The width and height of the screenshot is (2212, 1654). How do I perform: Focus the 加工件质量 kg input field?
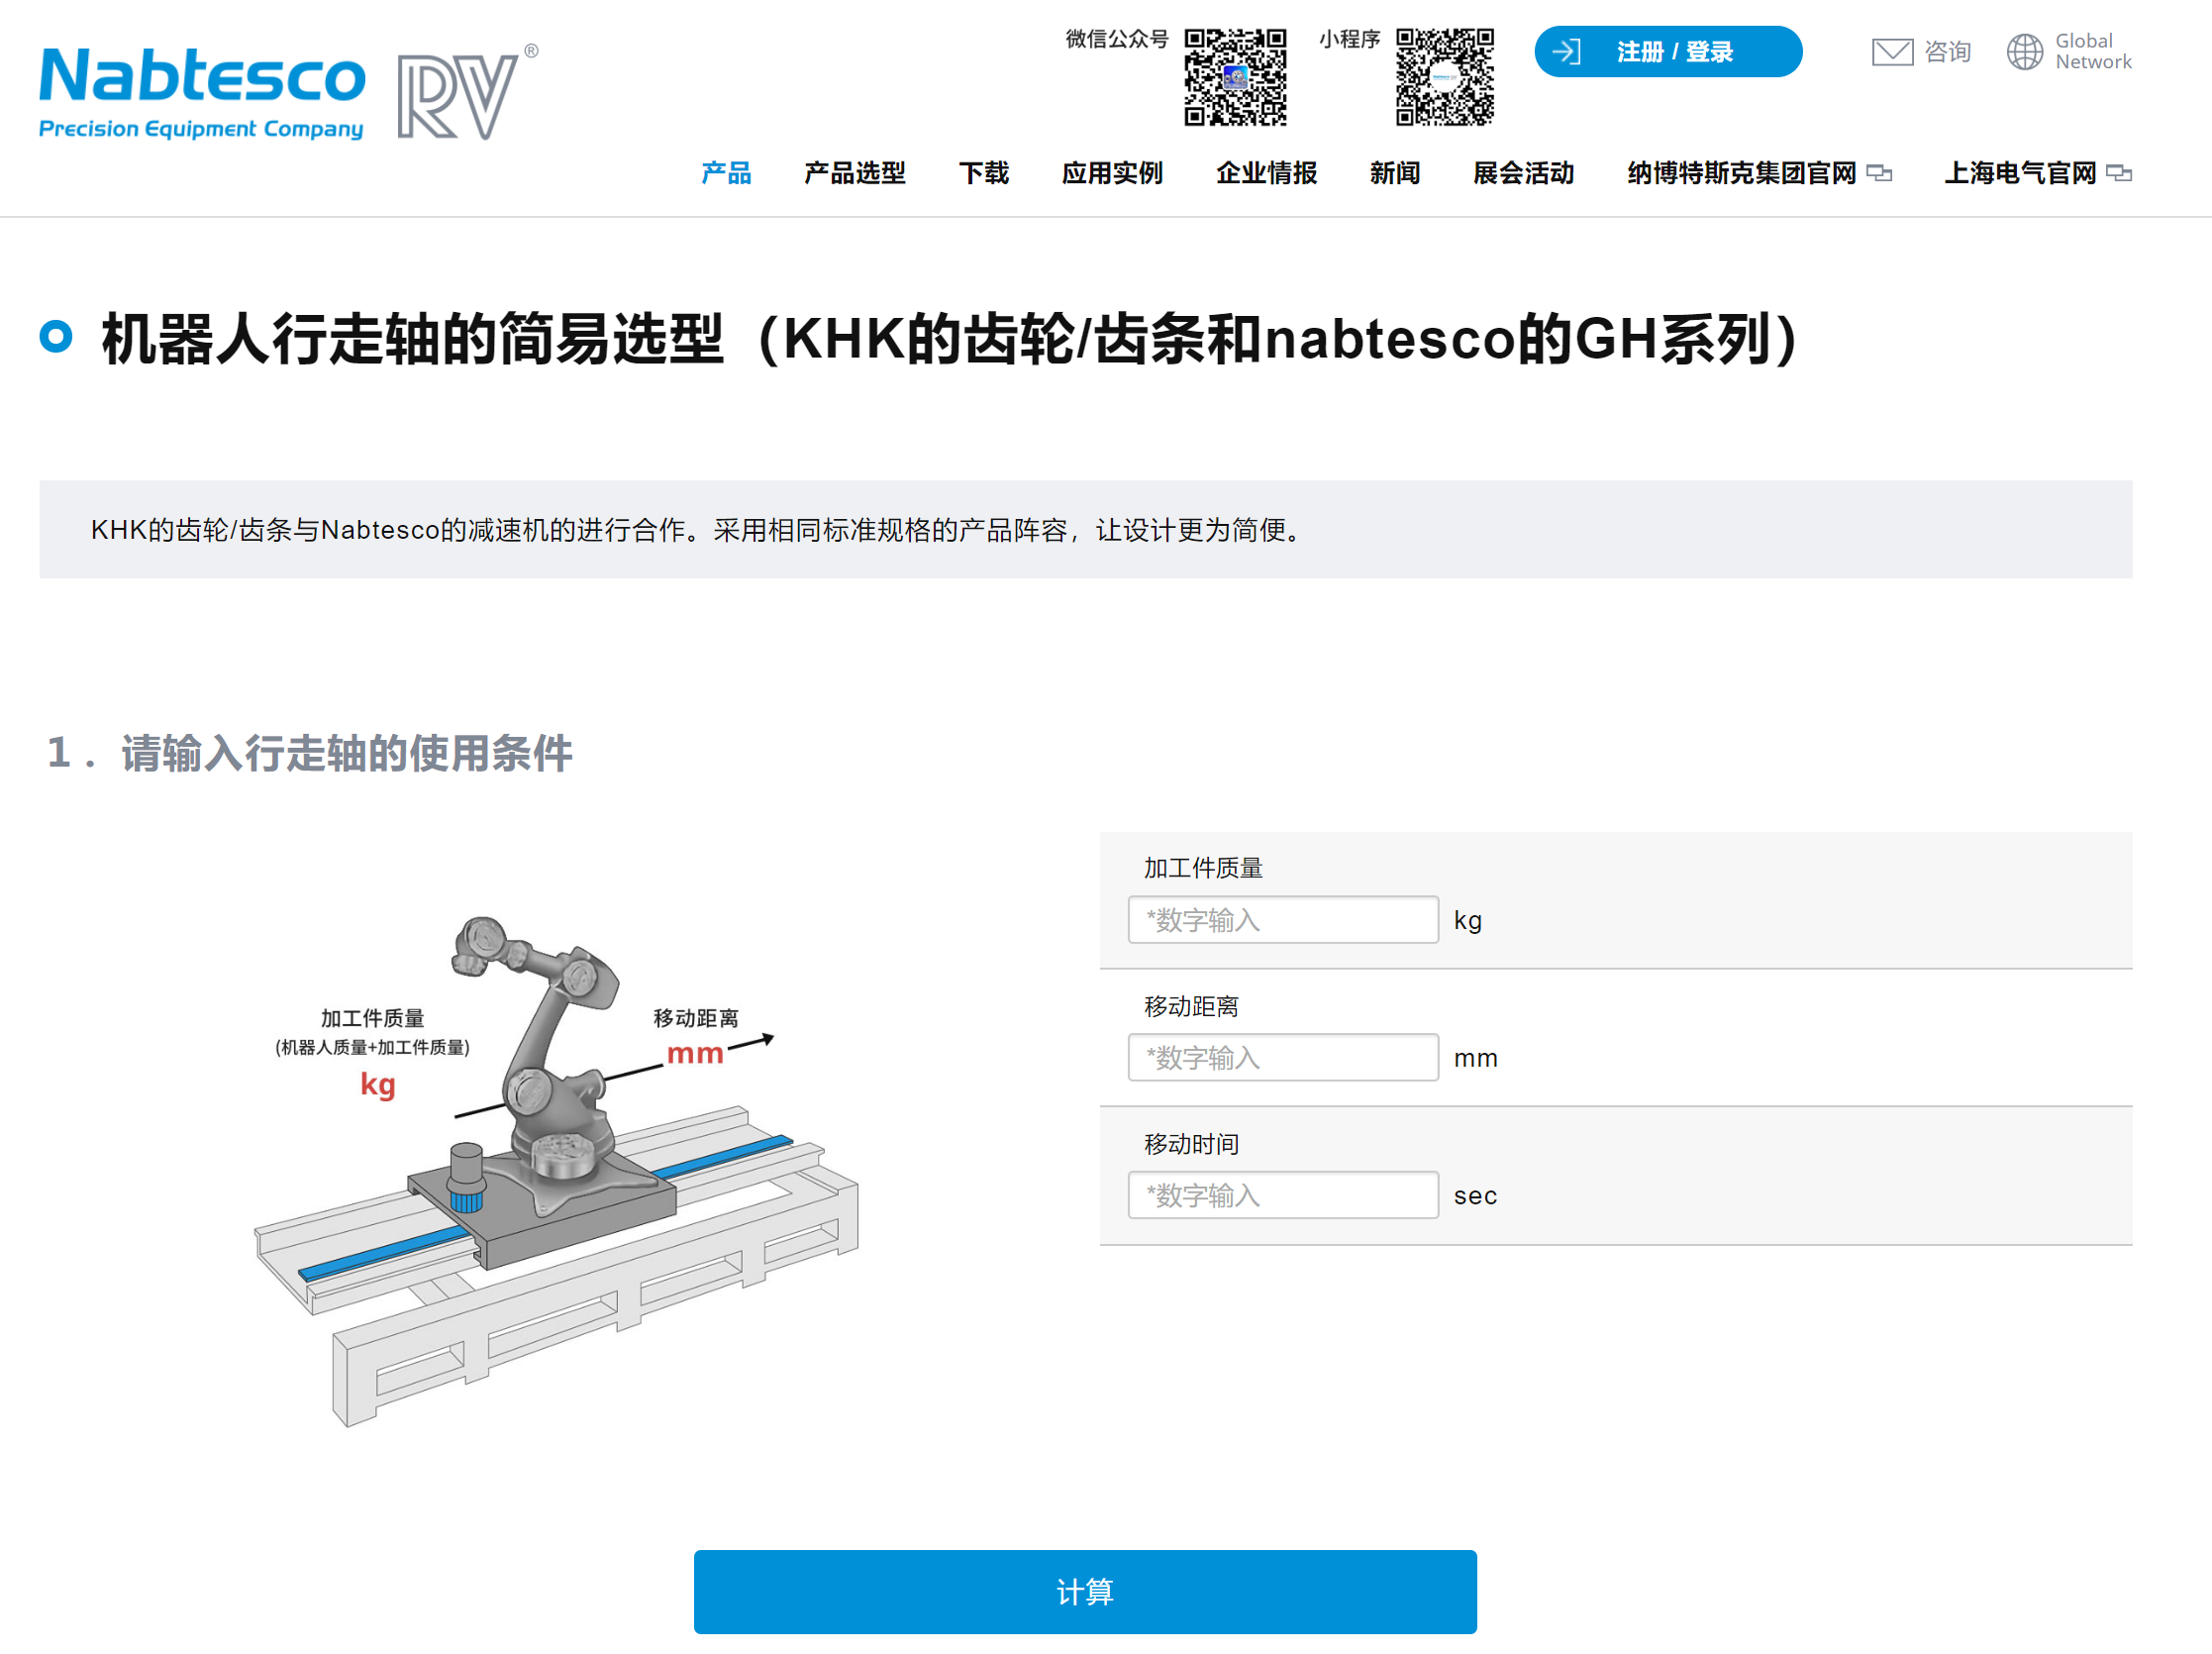[x=1283, y=920]
